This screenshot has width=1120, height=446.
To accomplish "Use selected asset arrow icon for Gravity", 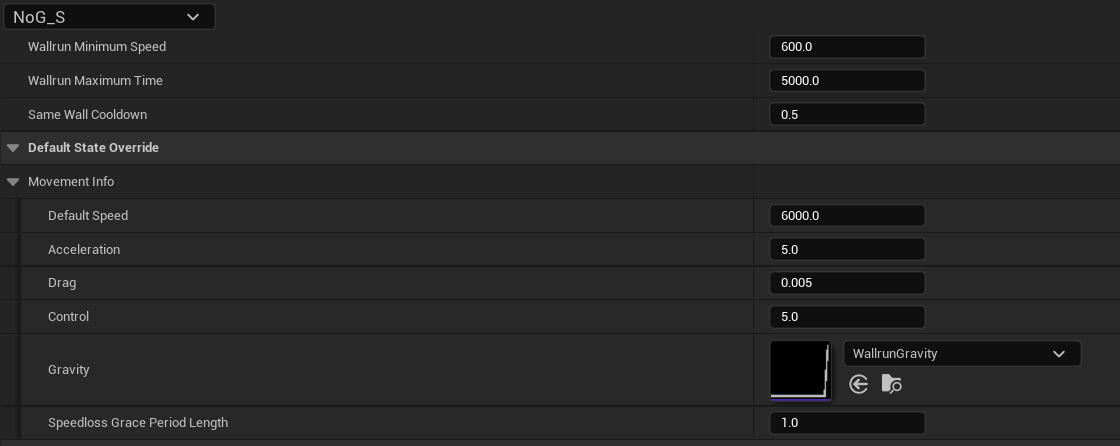I will tap(858, 385).
